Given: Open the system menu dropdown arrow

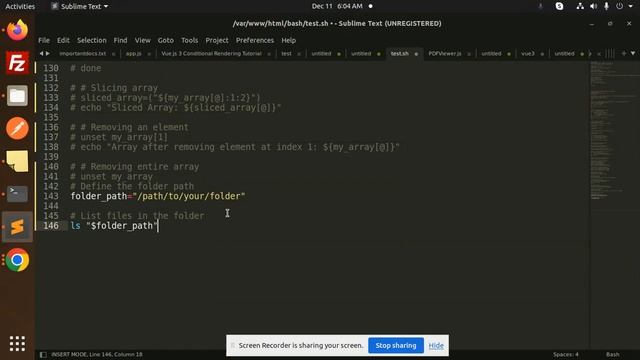Looking at the screenshot, I should coord(630,6).
